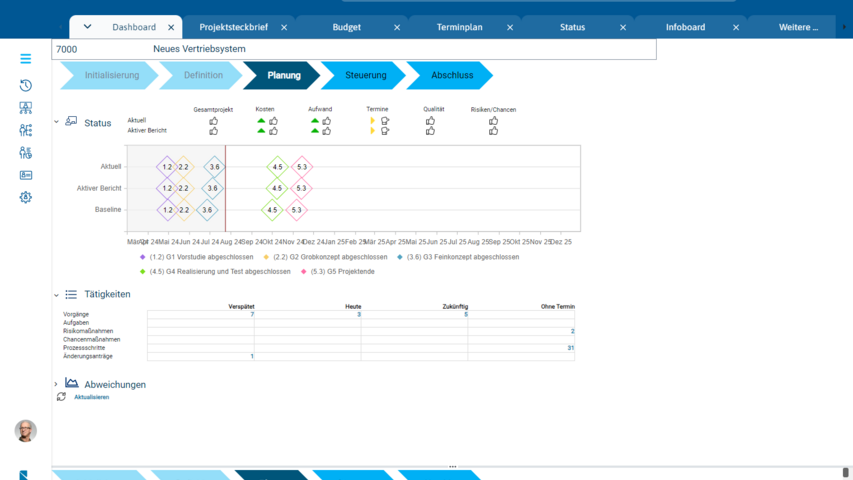Open the hamburger menu in the sidebar
Image resolution: width=853 pixels, height=480 pixels.
[26, 59]
